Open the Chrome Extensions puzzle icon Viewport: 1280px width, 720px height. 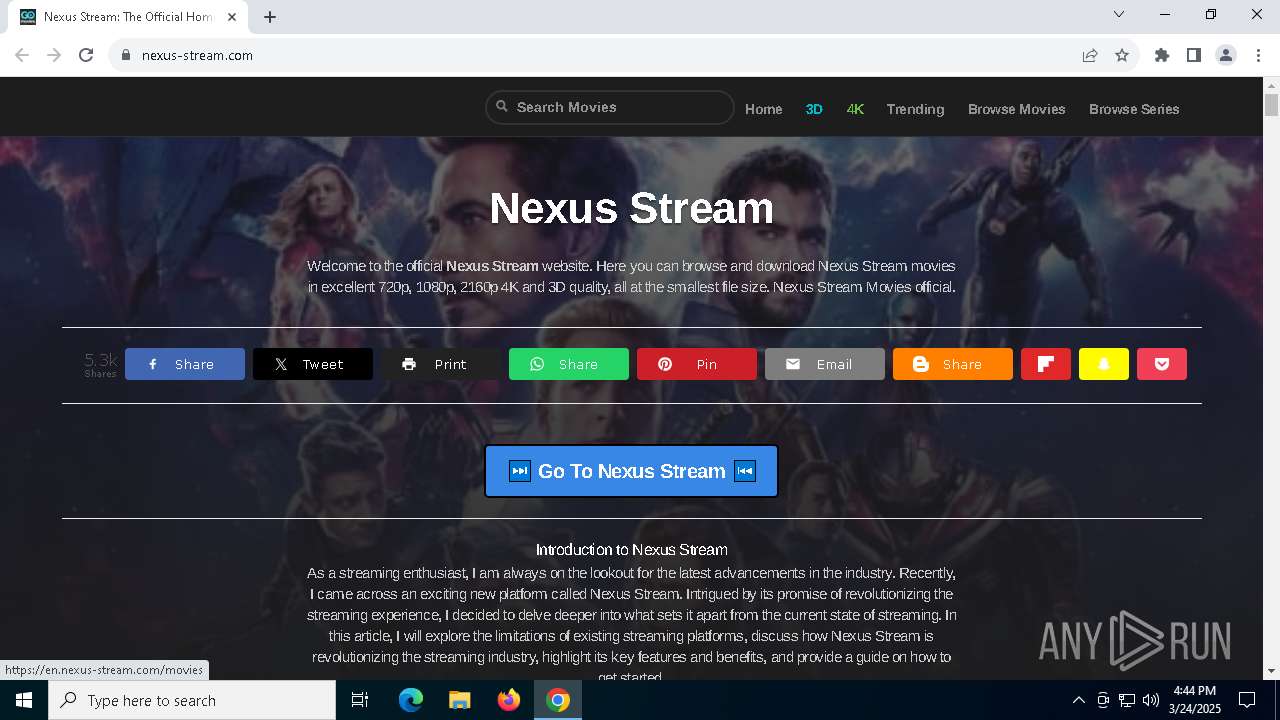click(1162, 55)
